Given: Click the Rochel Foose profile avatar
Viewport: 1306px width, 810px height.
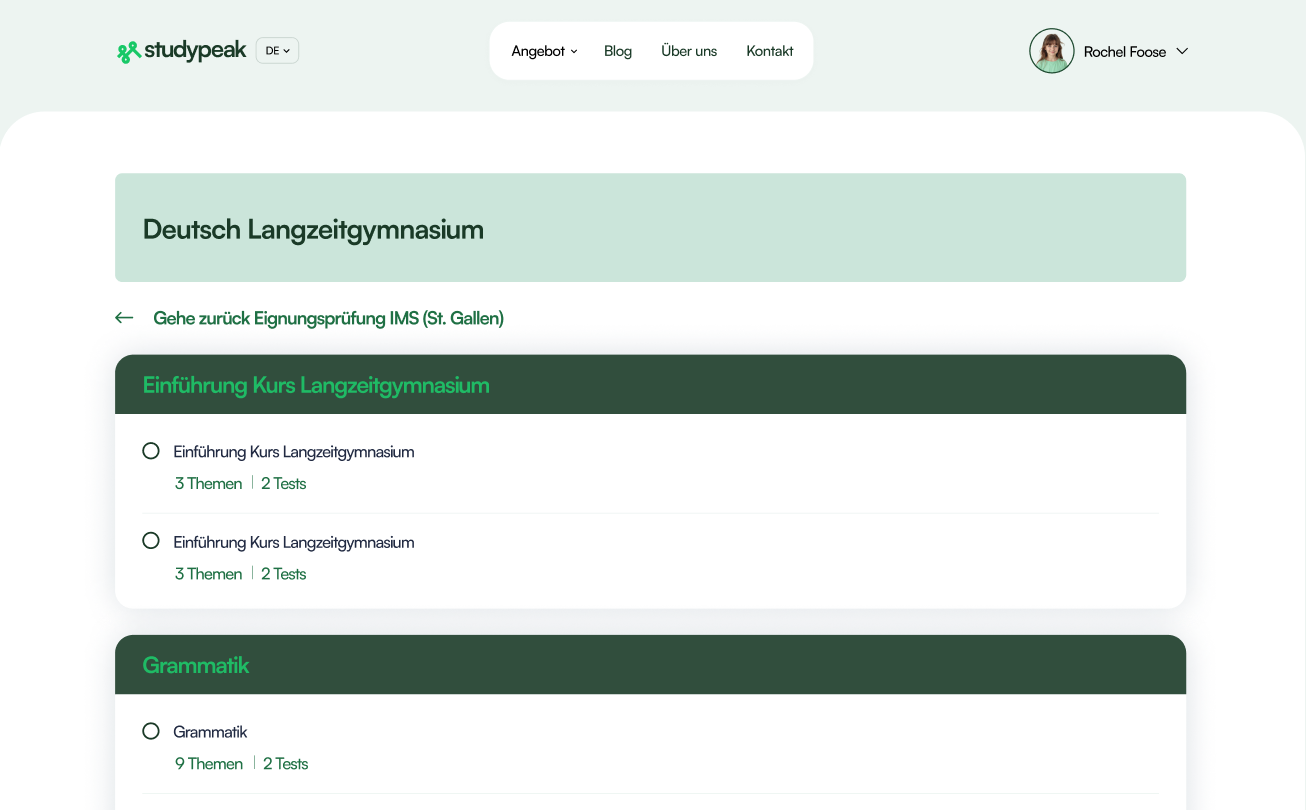Looking at the screenshot, I should point(1051,51).
